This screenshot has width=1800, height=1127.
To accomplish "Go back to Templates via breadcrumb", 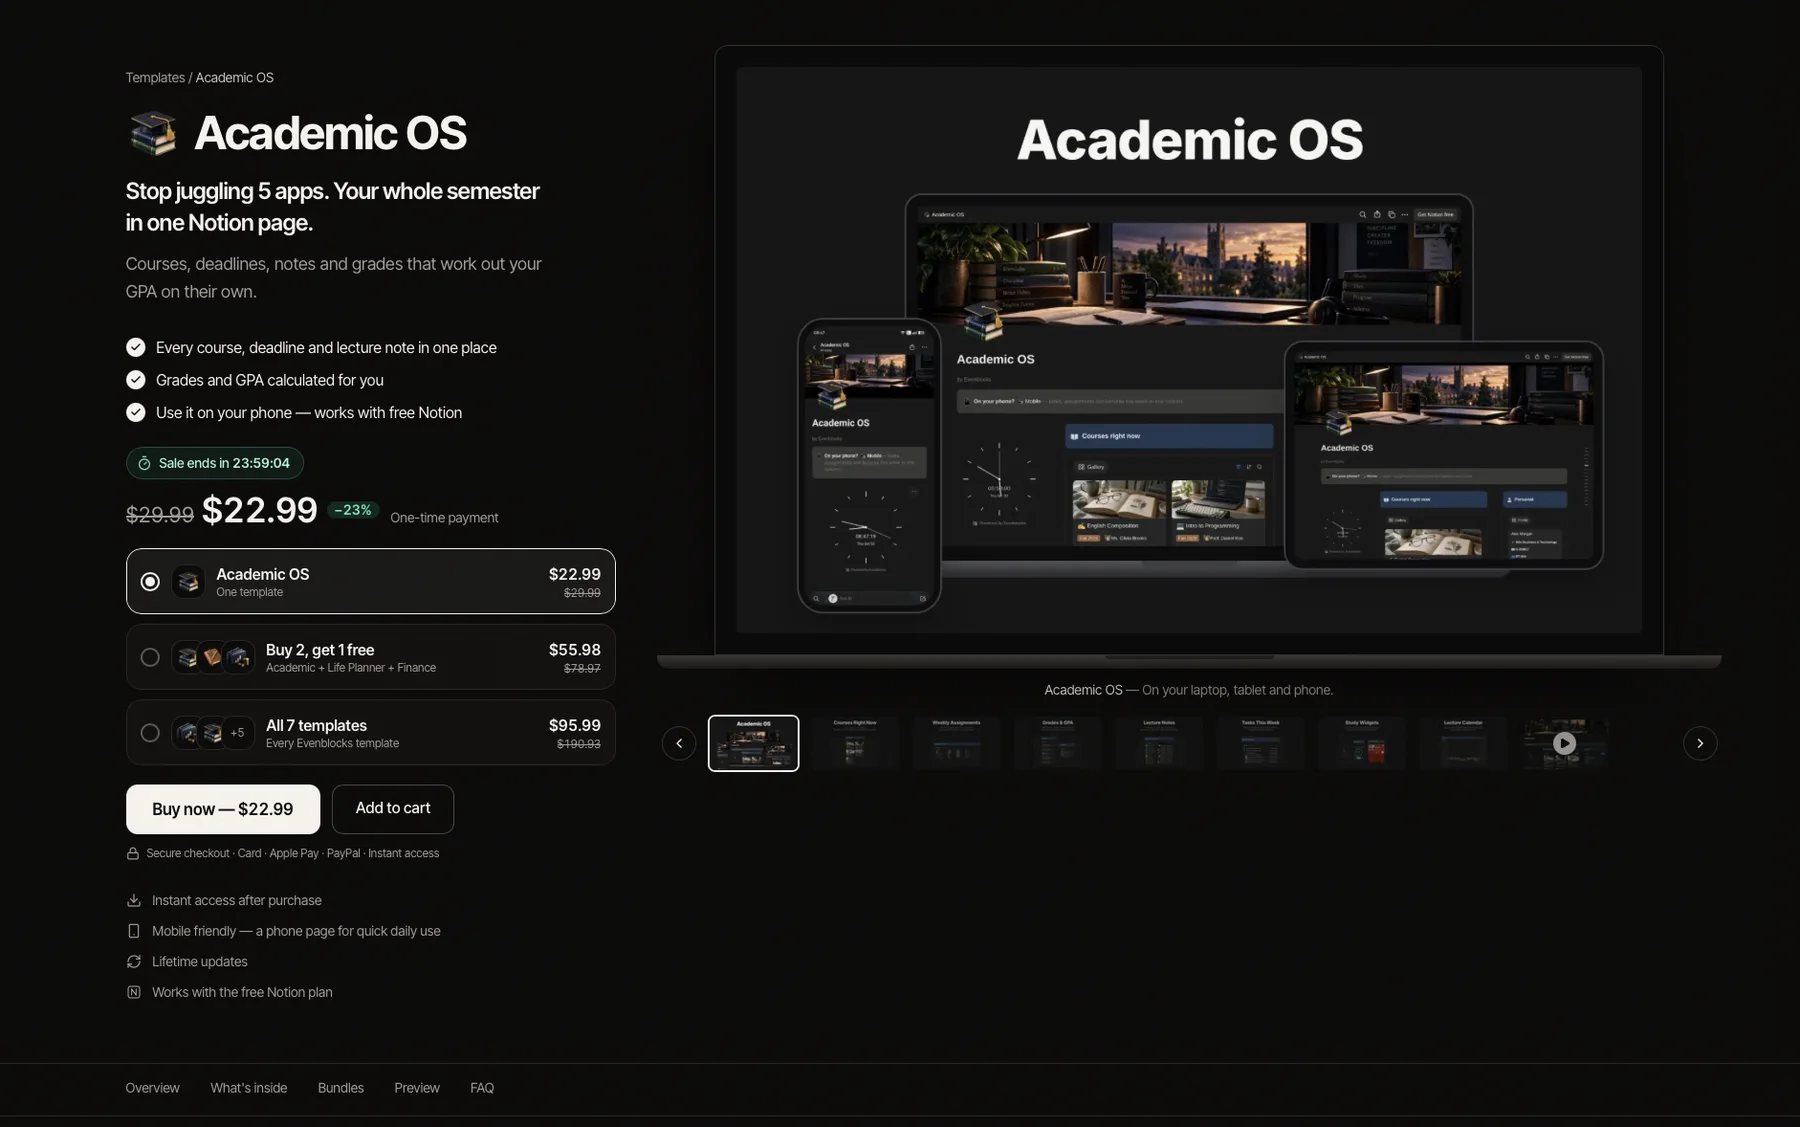I will click(x=155, y=78).
